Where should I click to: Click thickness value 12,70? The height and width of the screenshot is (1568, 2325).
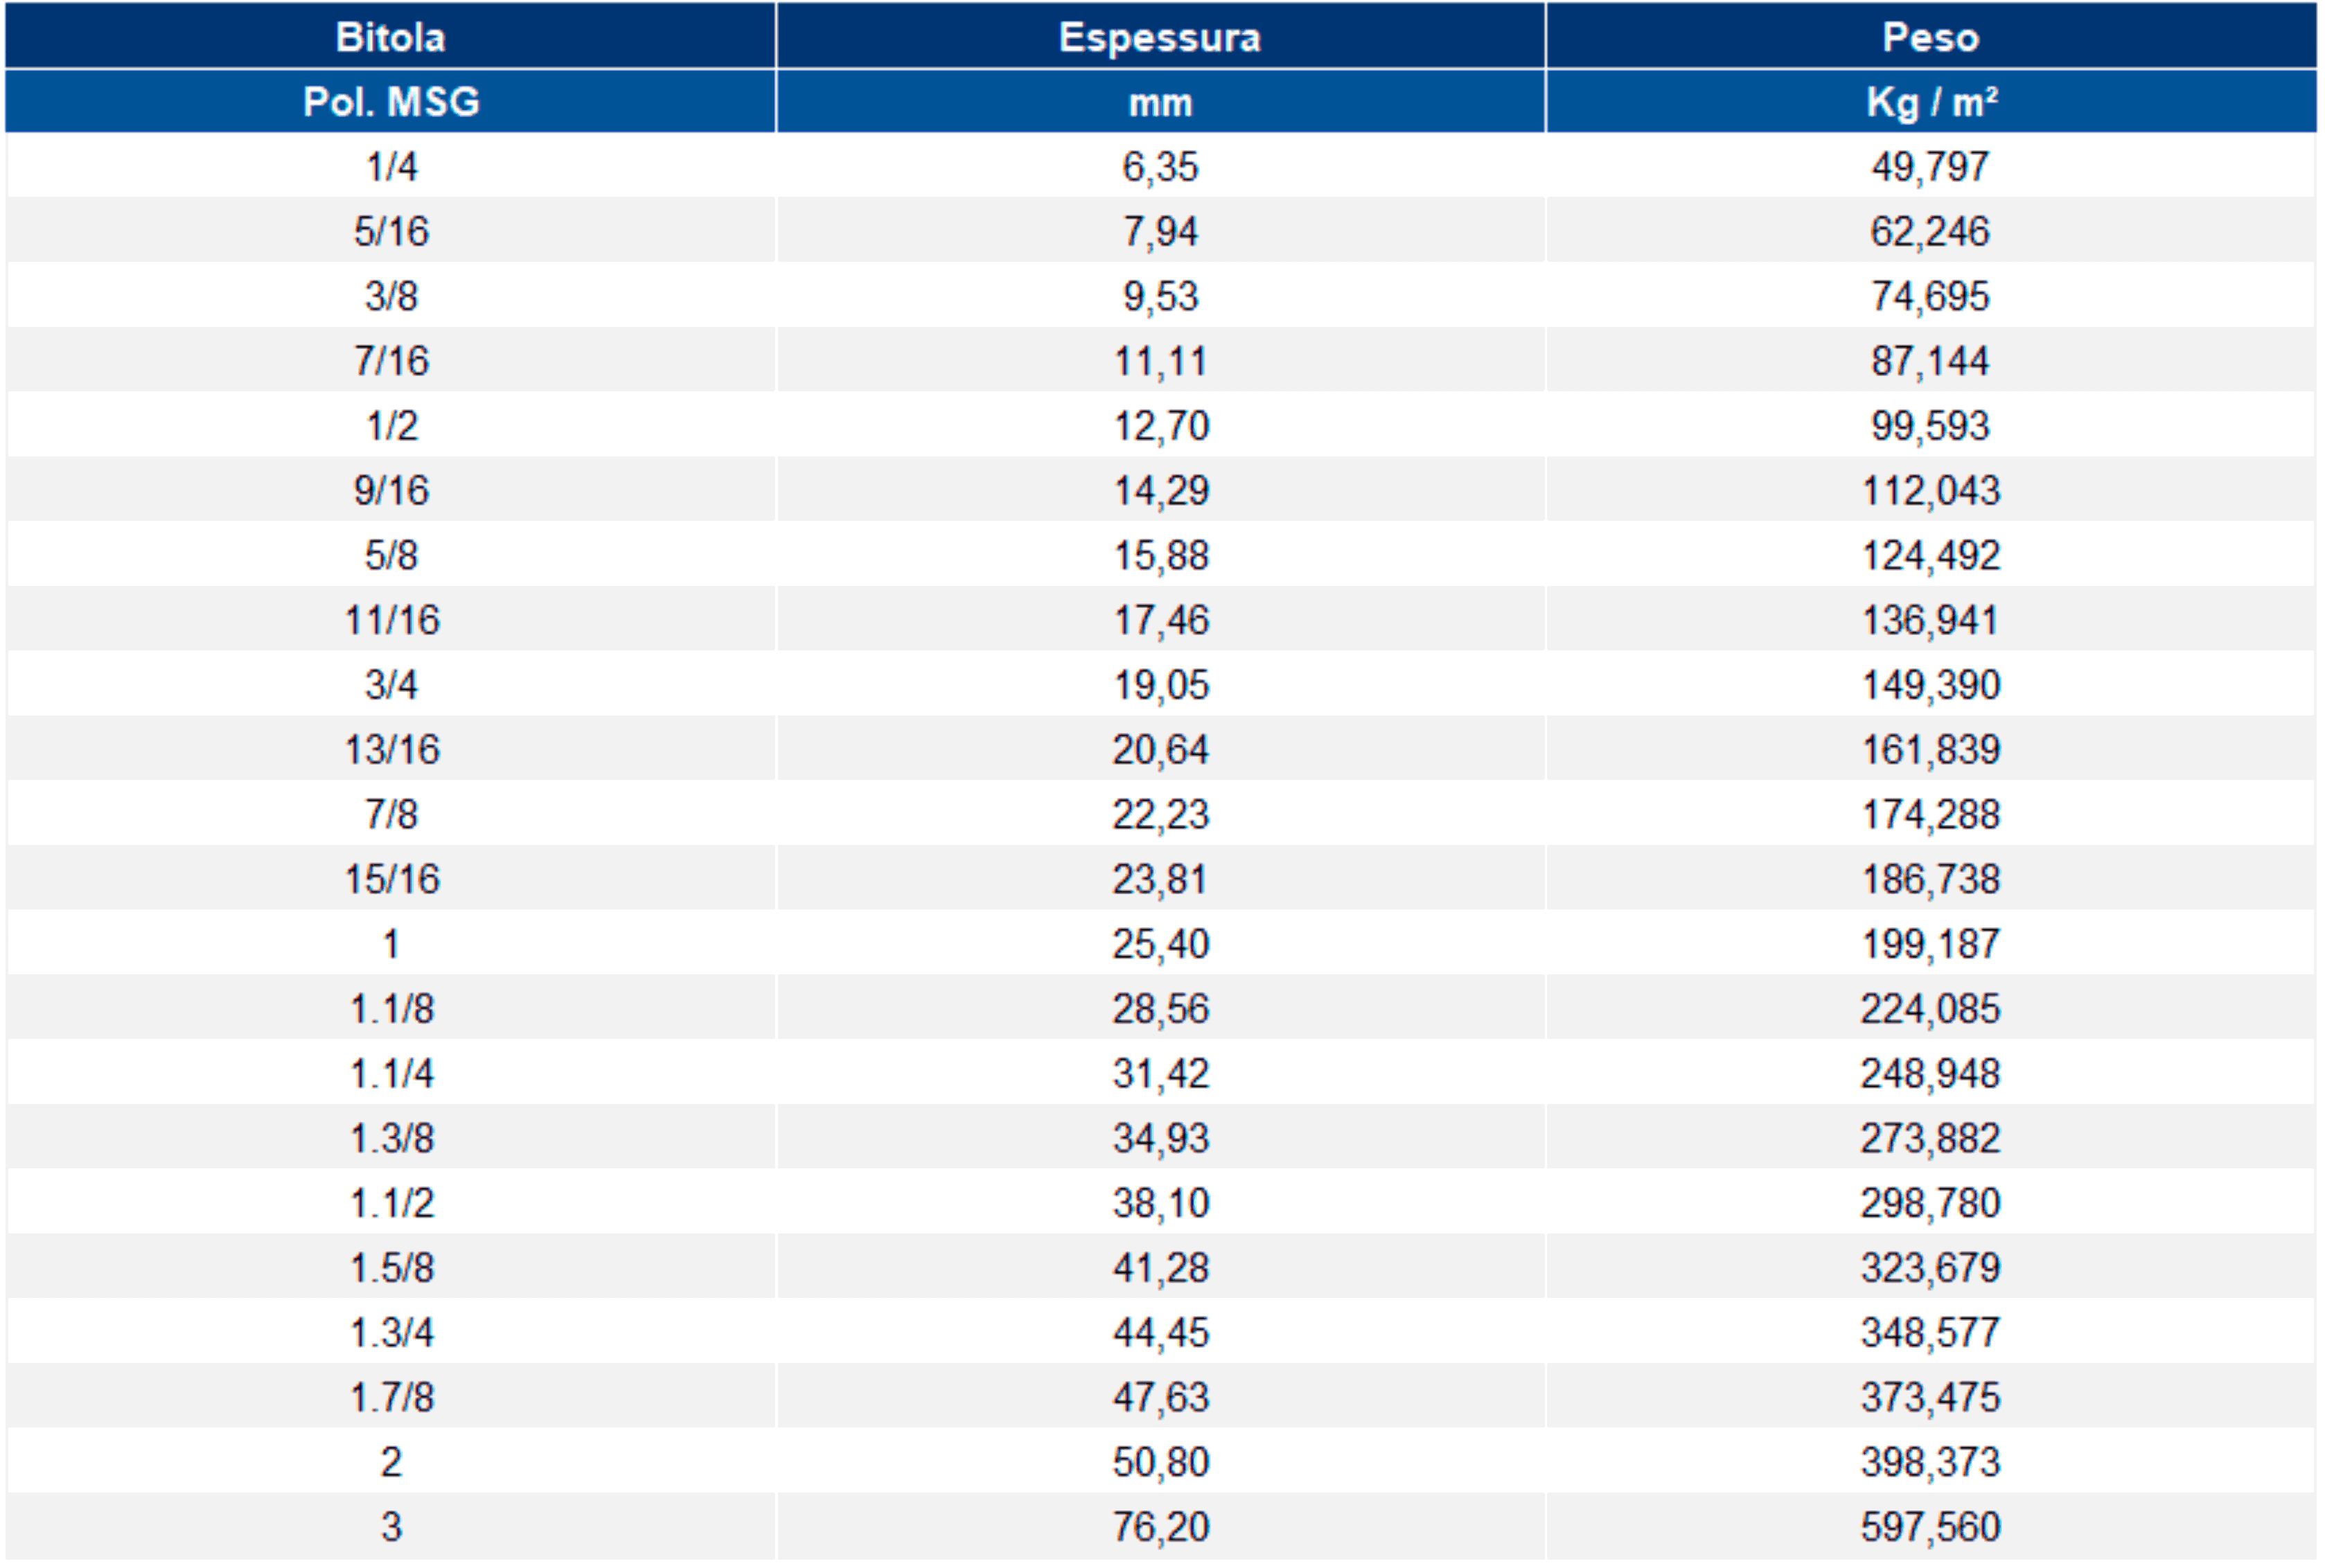[x=1161, y=425]
